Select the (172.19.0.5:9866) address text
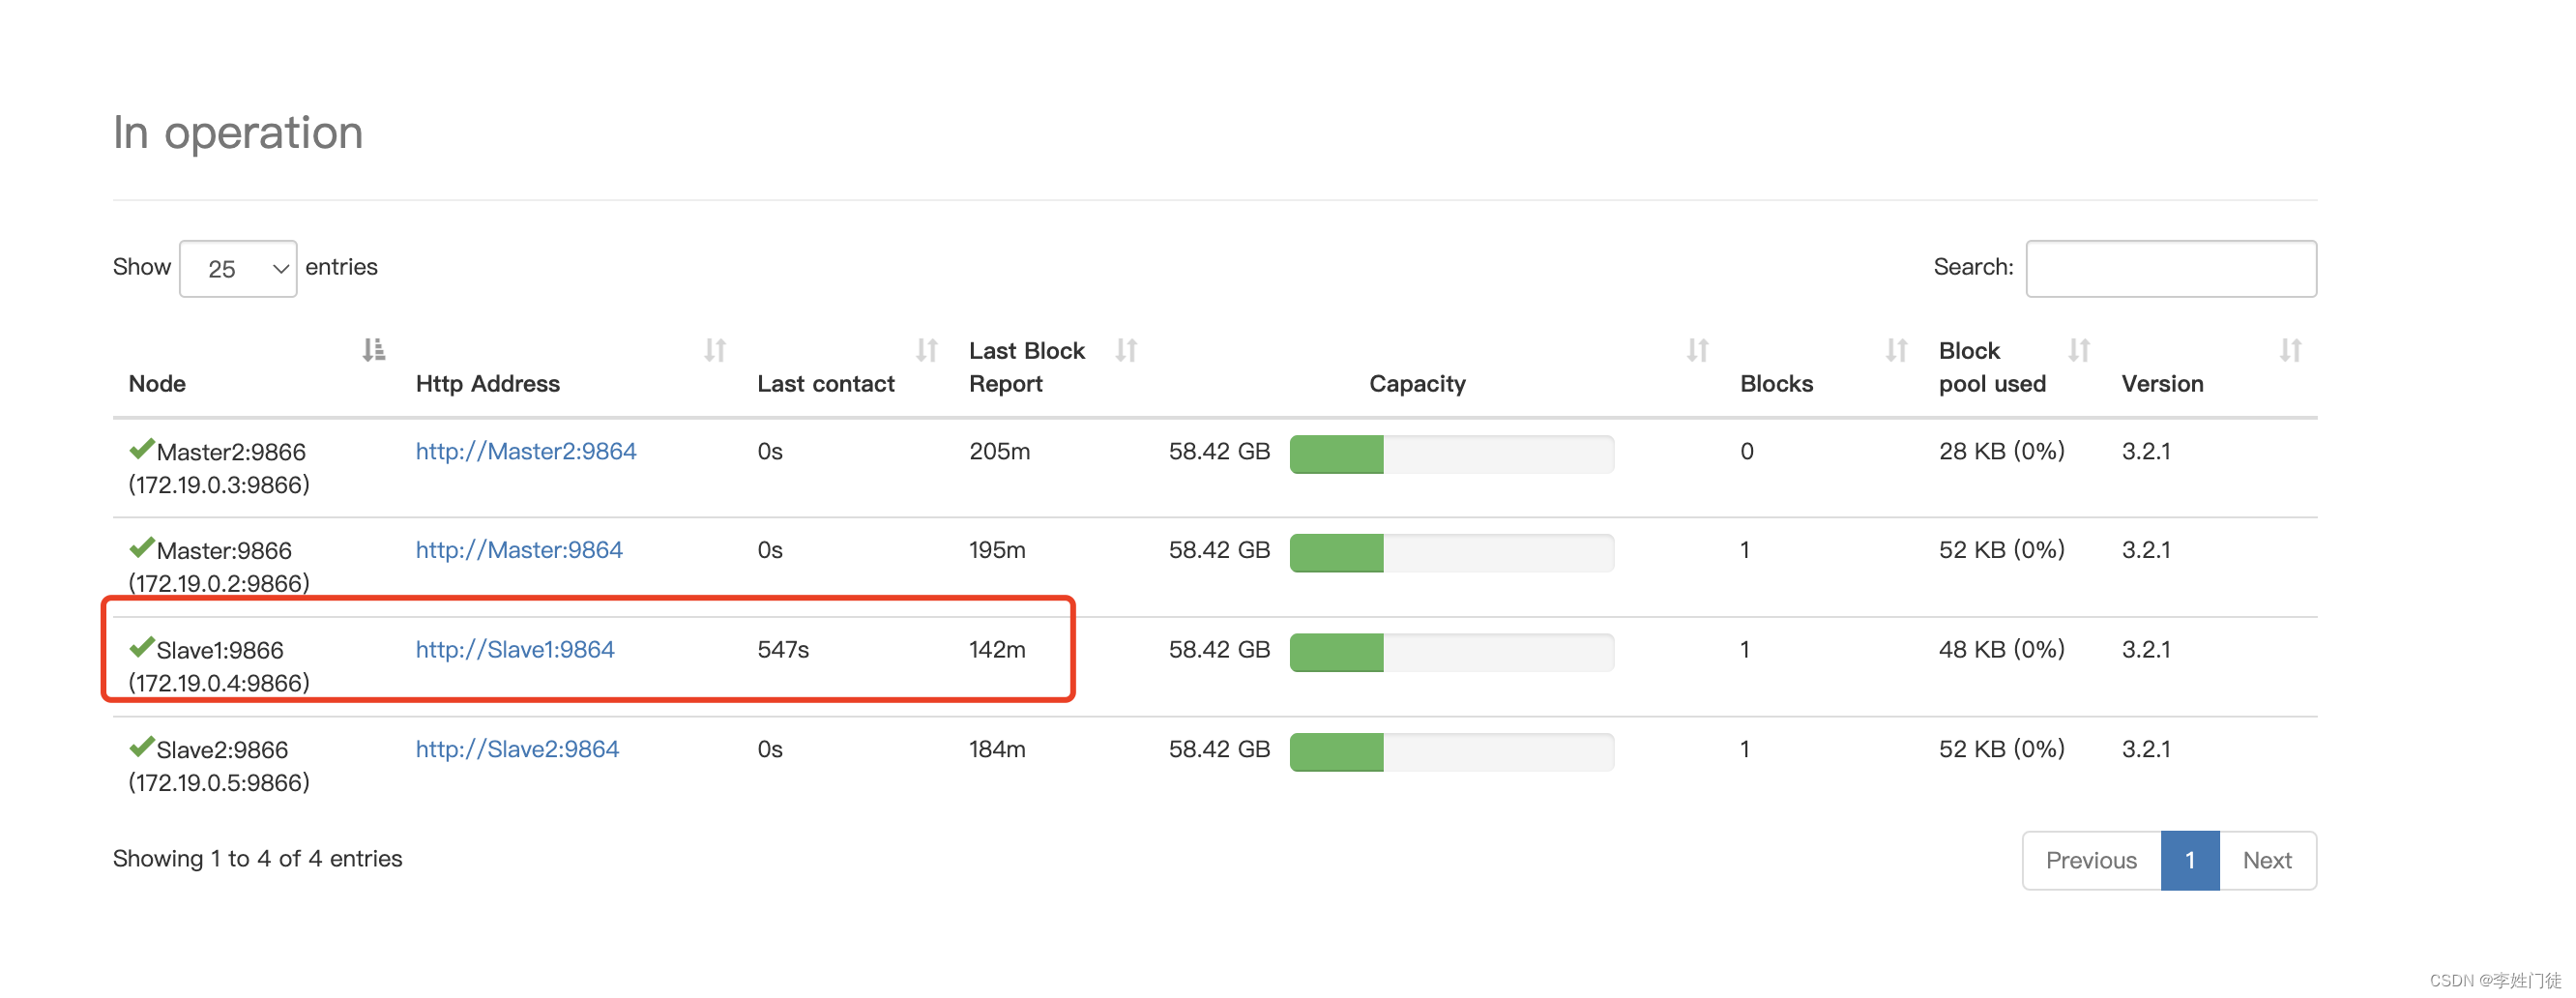This screenshot has height=998, width=2576. click(219, 783)
